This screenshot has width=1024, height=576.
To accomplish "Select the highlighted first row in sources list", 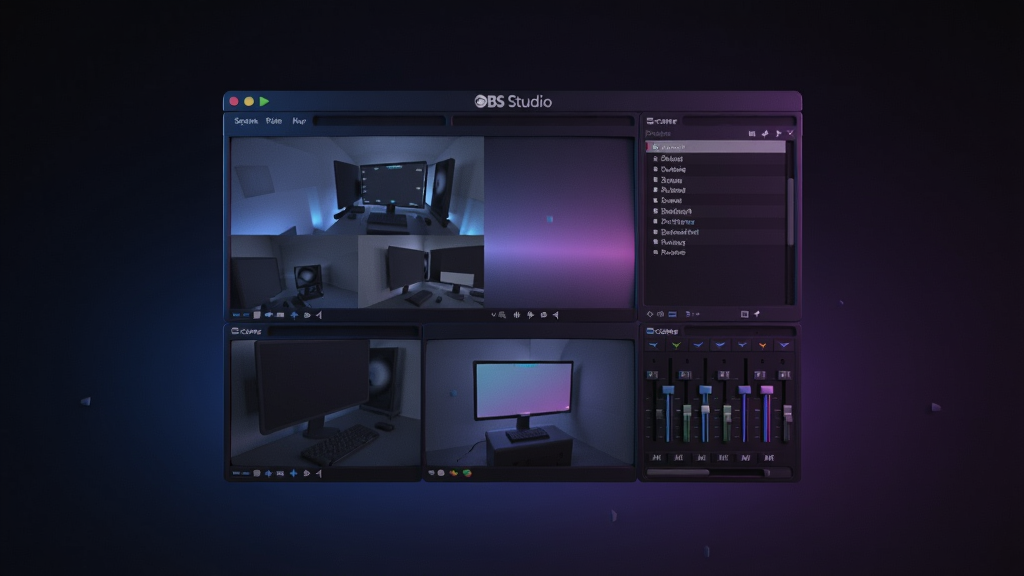I will pyautogui.click(x=715, y=147).
